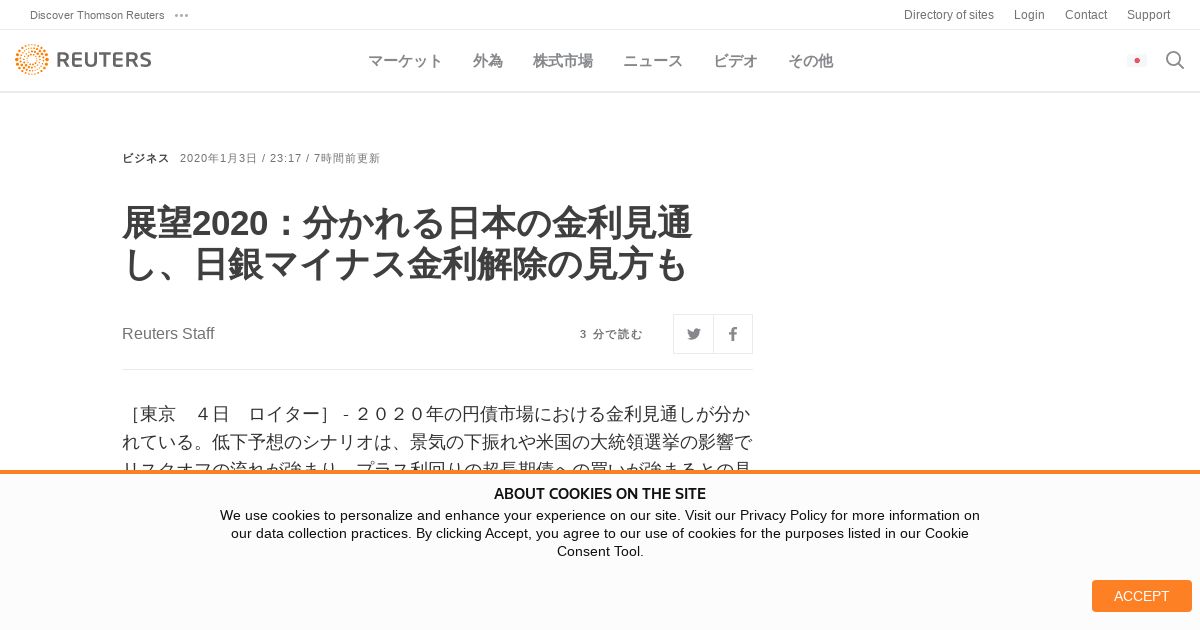Share article via Facebook icon
Image resolution: width=1200 pixels, height=630 pixels.
[733, 334]
